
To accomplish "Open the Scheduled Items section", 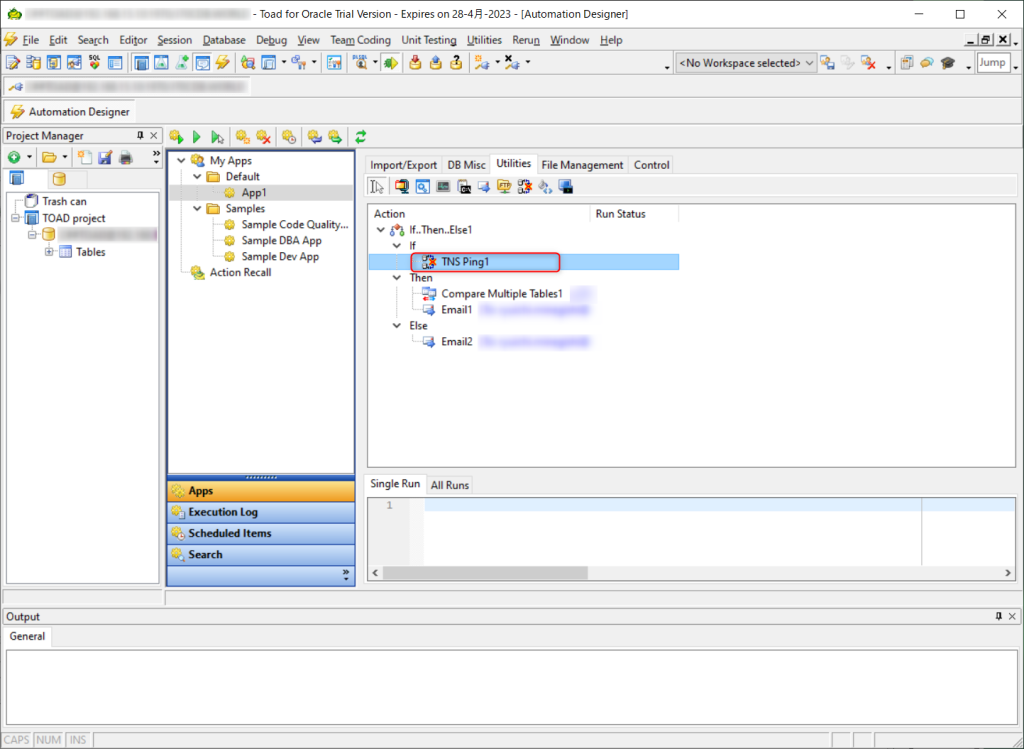I will (261, 534).
